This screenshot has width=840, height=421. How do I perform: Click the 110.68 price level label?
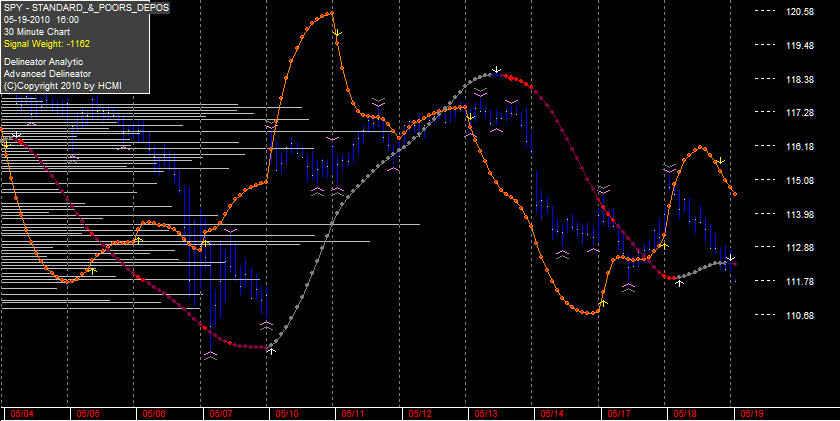tap(800, 315)
